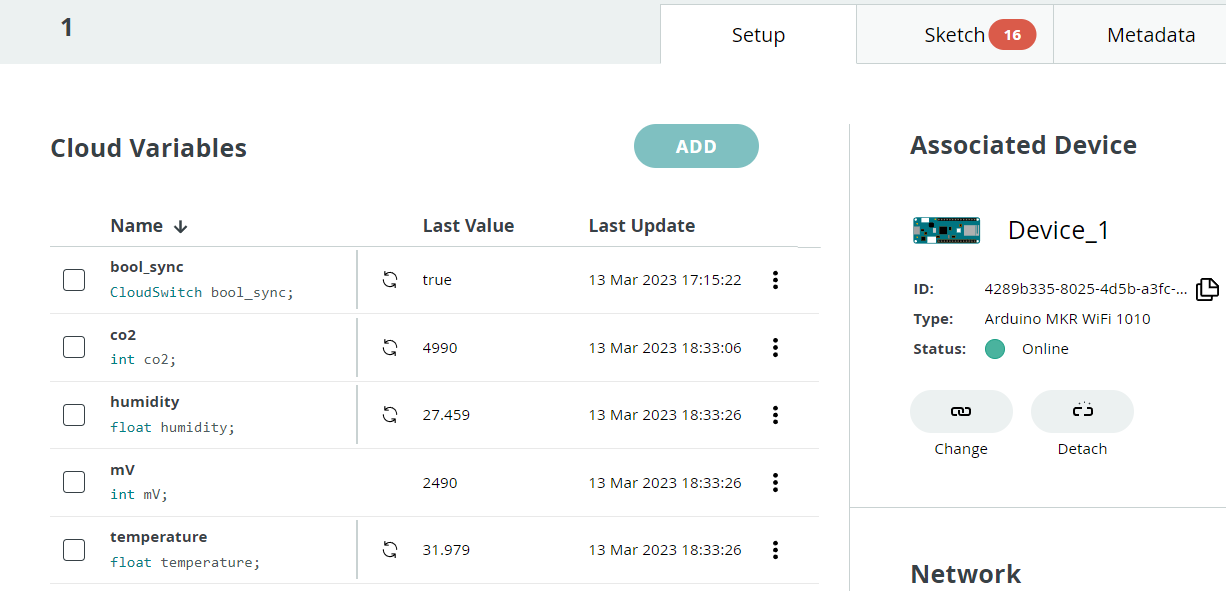
Task: Open the options menu for humidity
Action: (775, 414)
